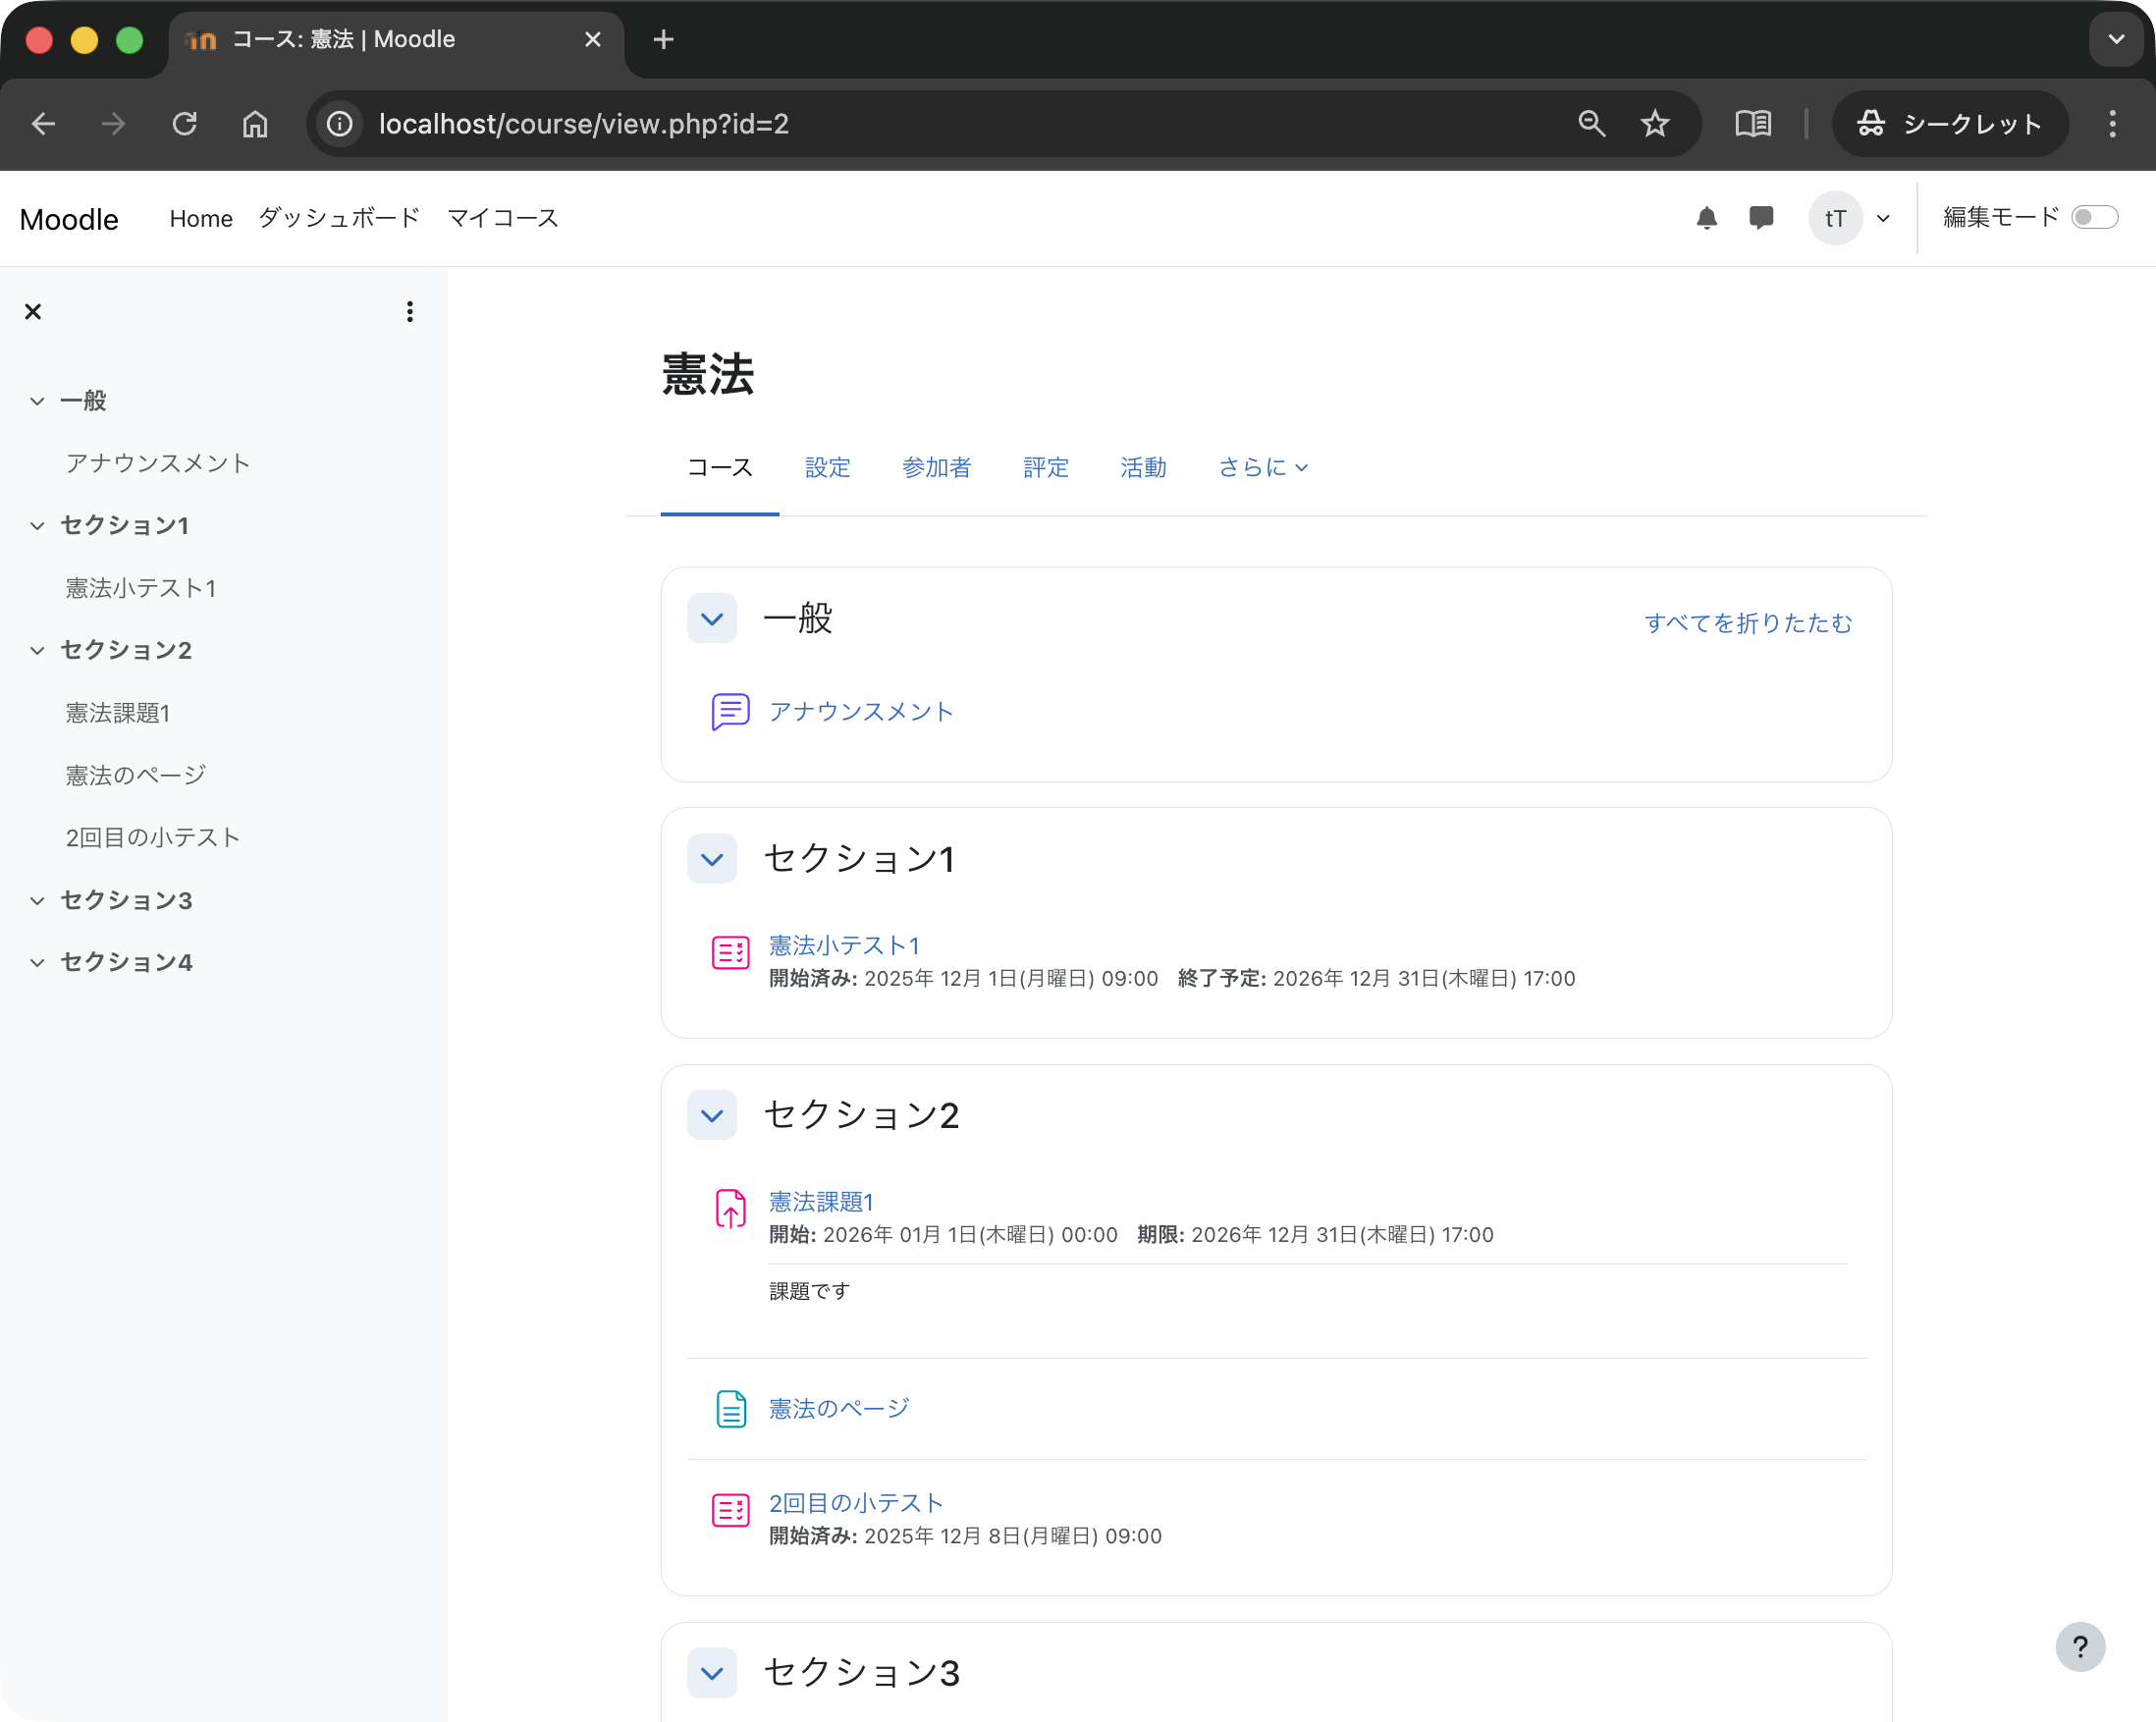Click the quiz icon beside 憲法小テスト1

coord(731,951)
